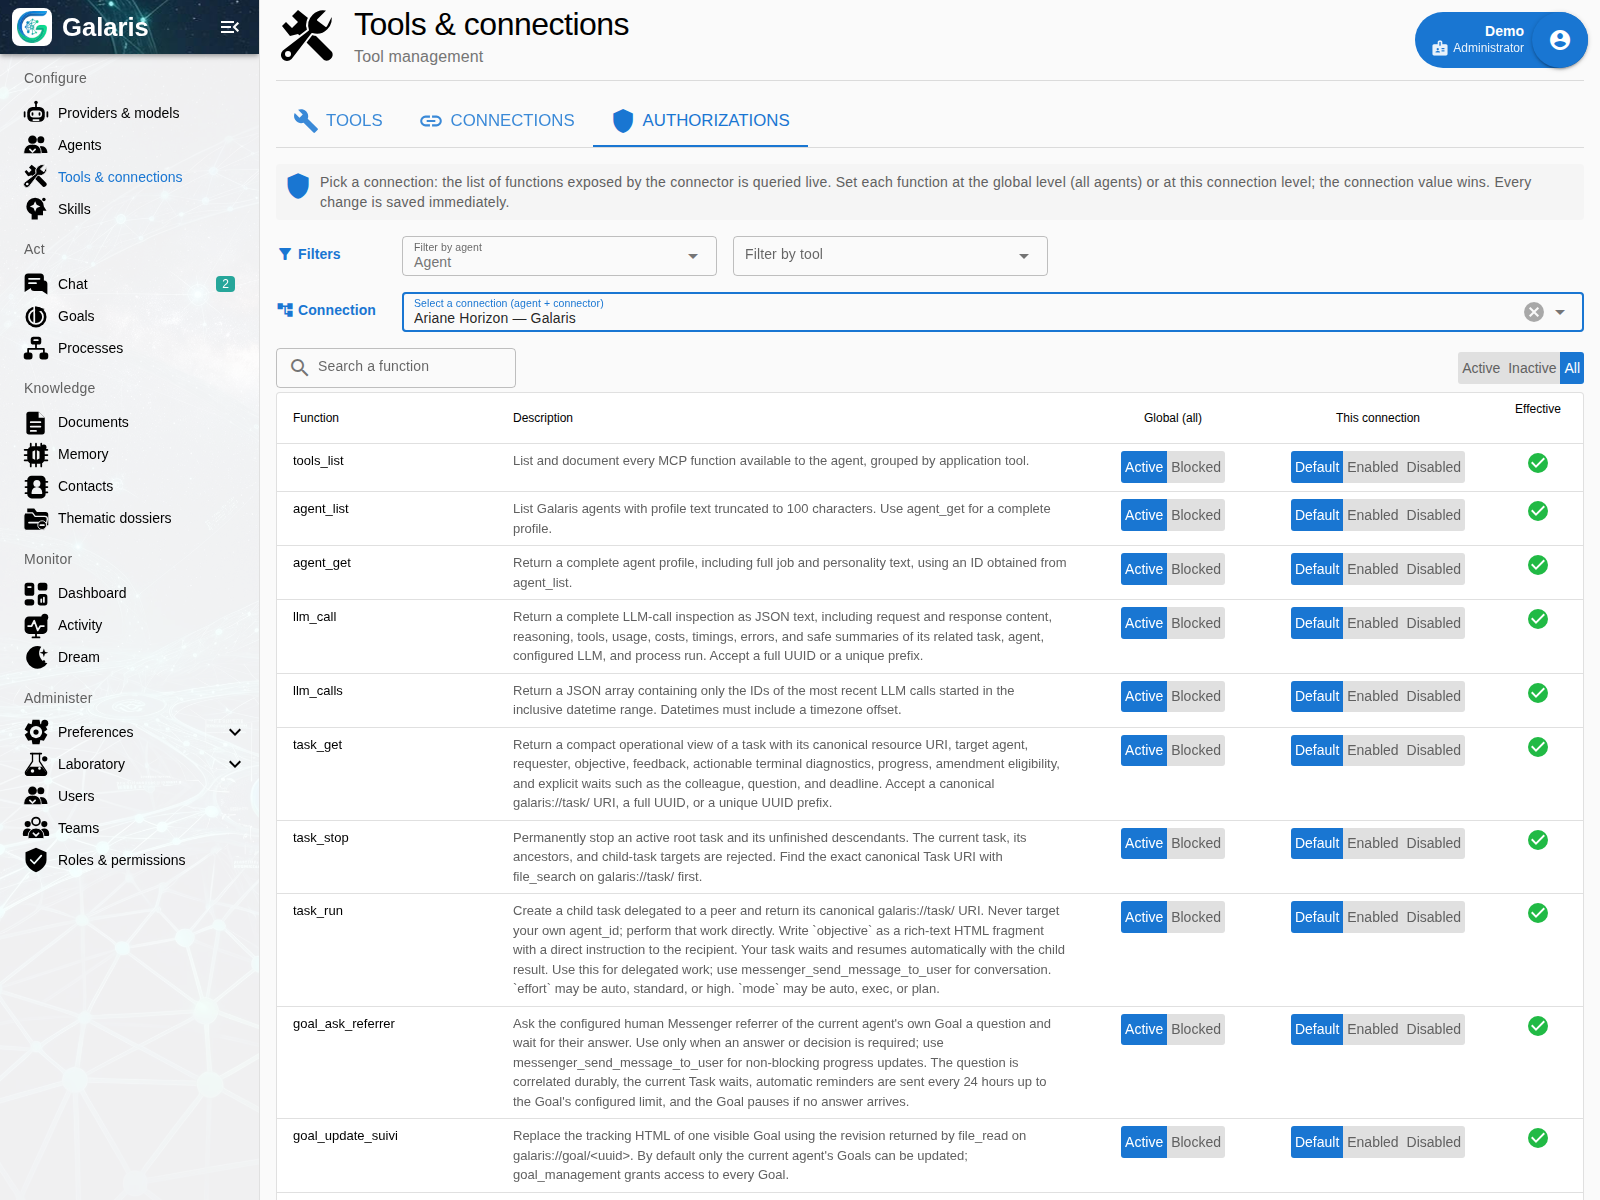Open the Users icon in sidebar
Screen dimensions: 1600x1200
(36, 796)
